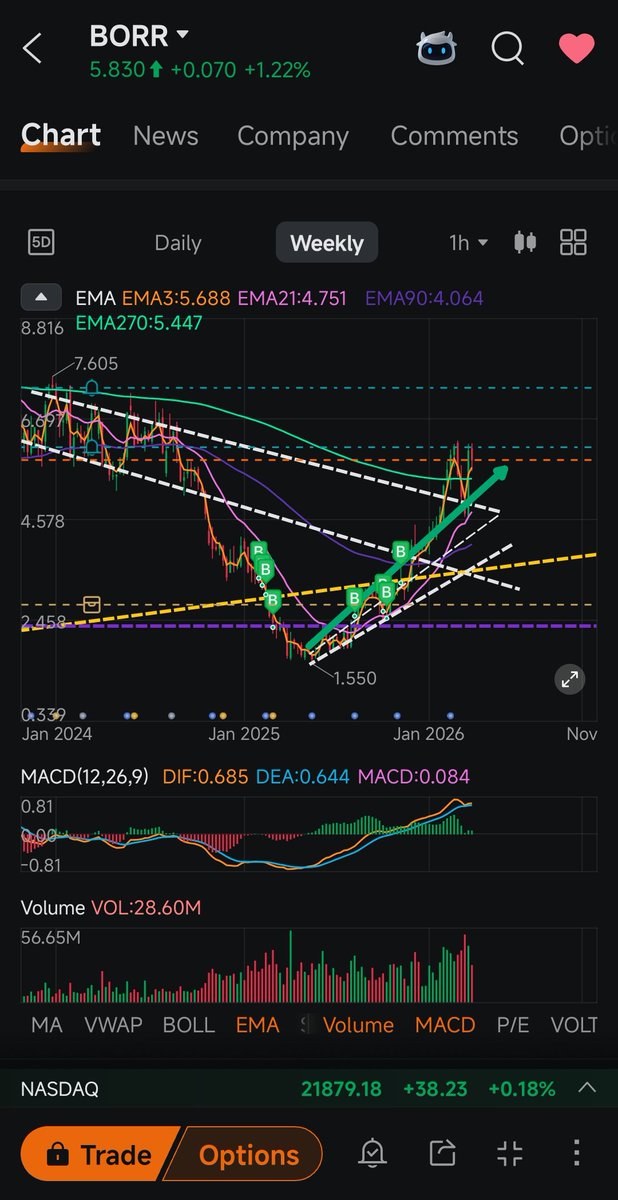Select the 5D timeframe icon
This screenshot has height=1200, width=618.
(x=41, y=242)
